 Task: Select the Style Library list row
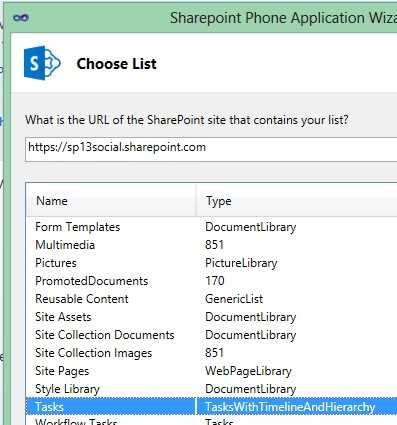tap(211, 389)
